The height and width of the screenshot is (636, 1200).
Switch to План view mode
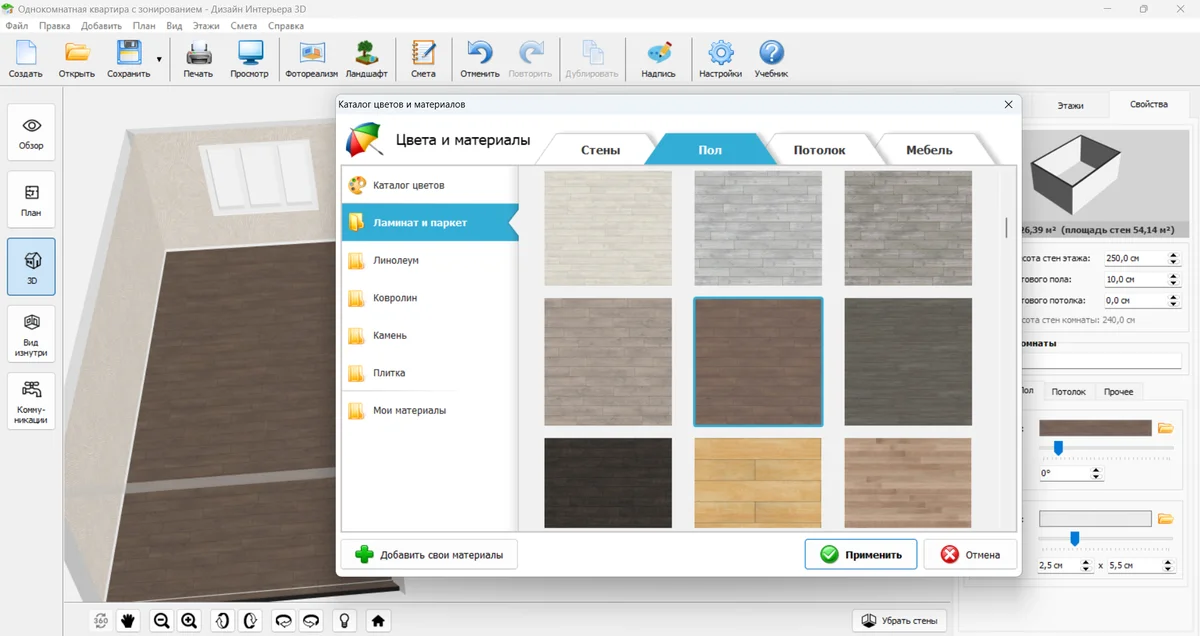tap(31, 200)
